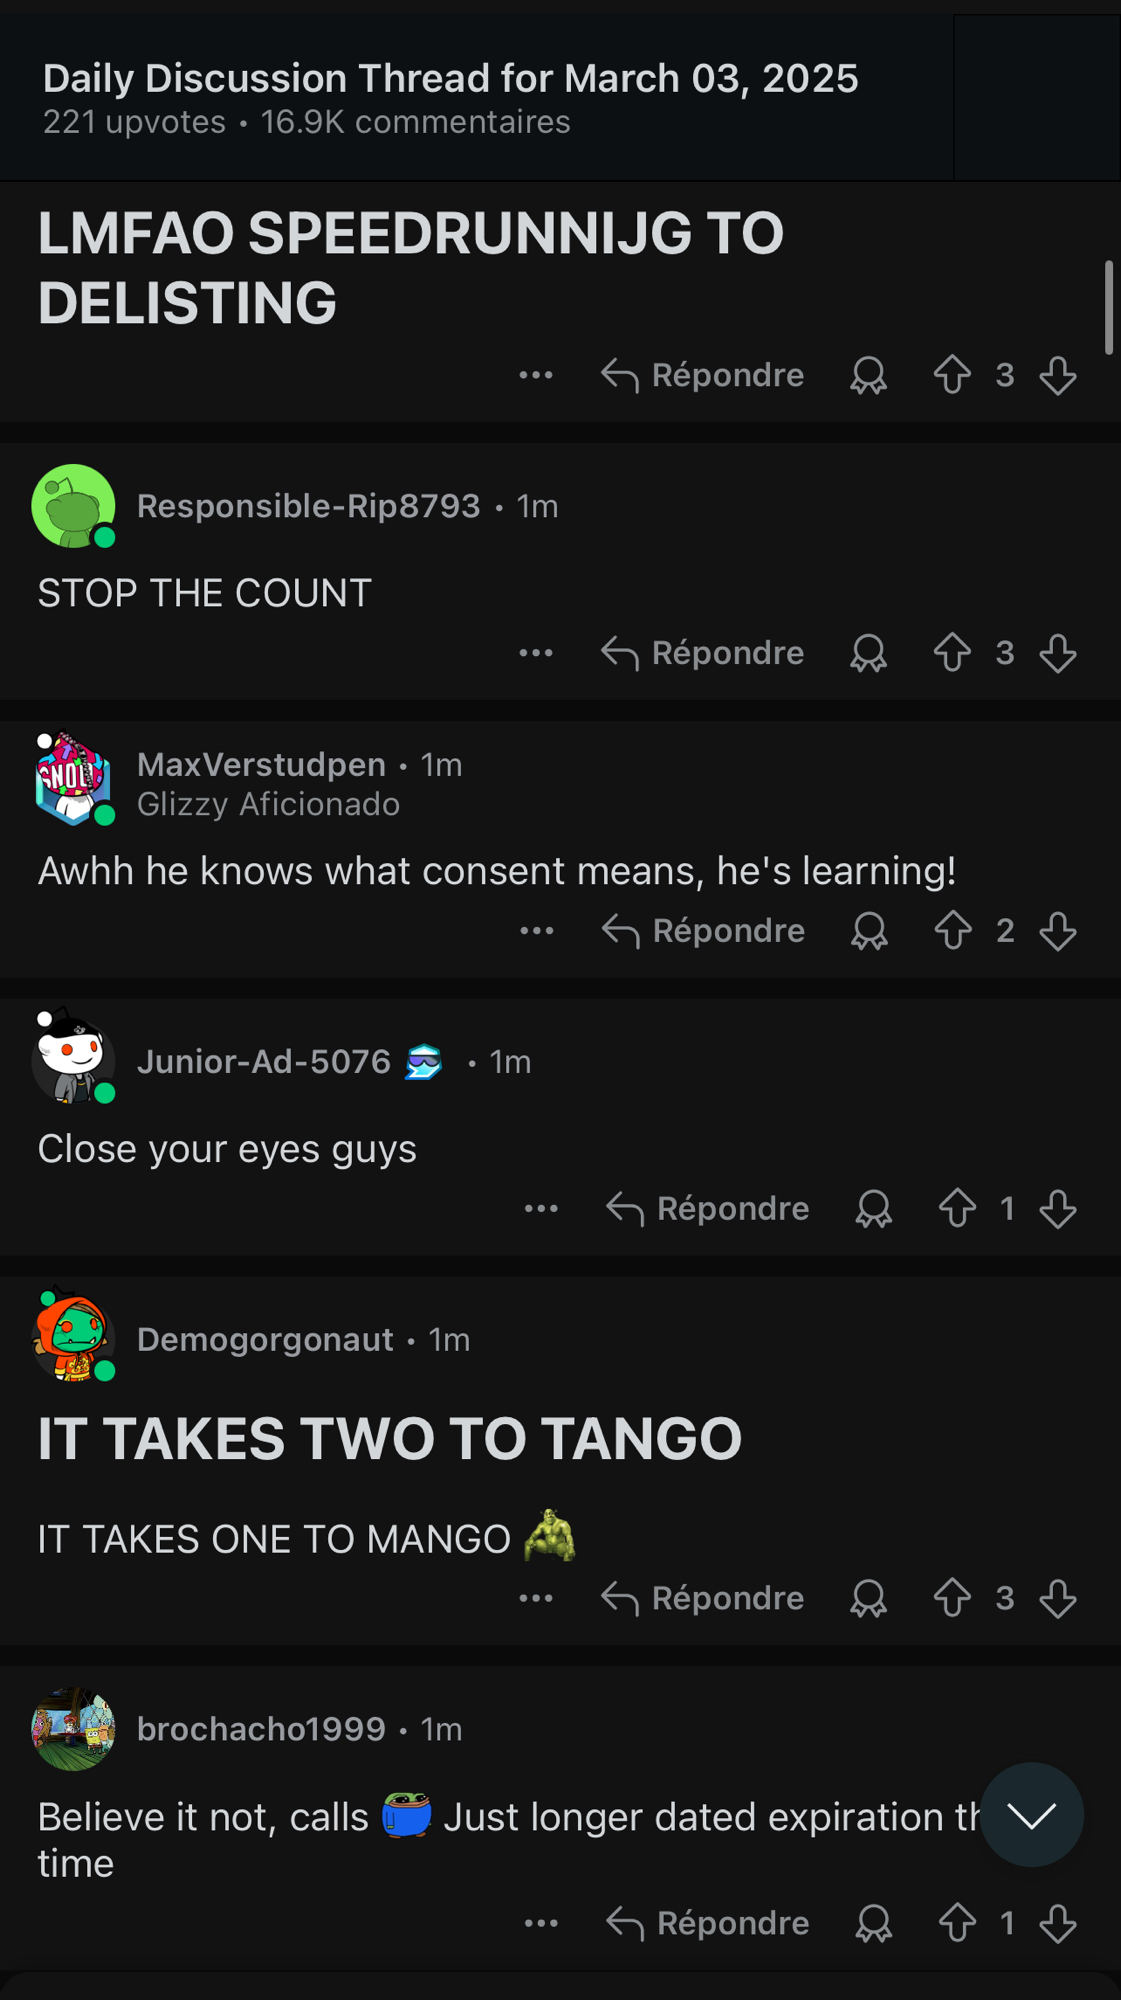Downvote brochacho1999's calls comment
Image resolution: width=1121 pixels, height=2000 pixels.
coord(1058,1923)
